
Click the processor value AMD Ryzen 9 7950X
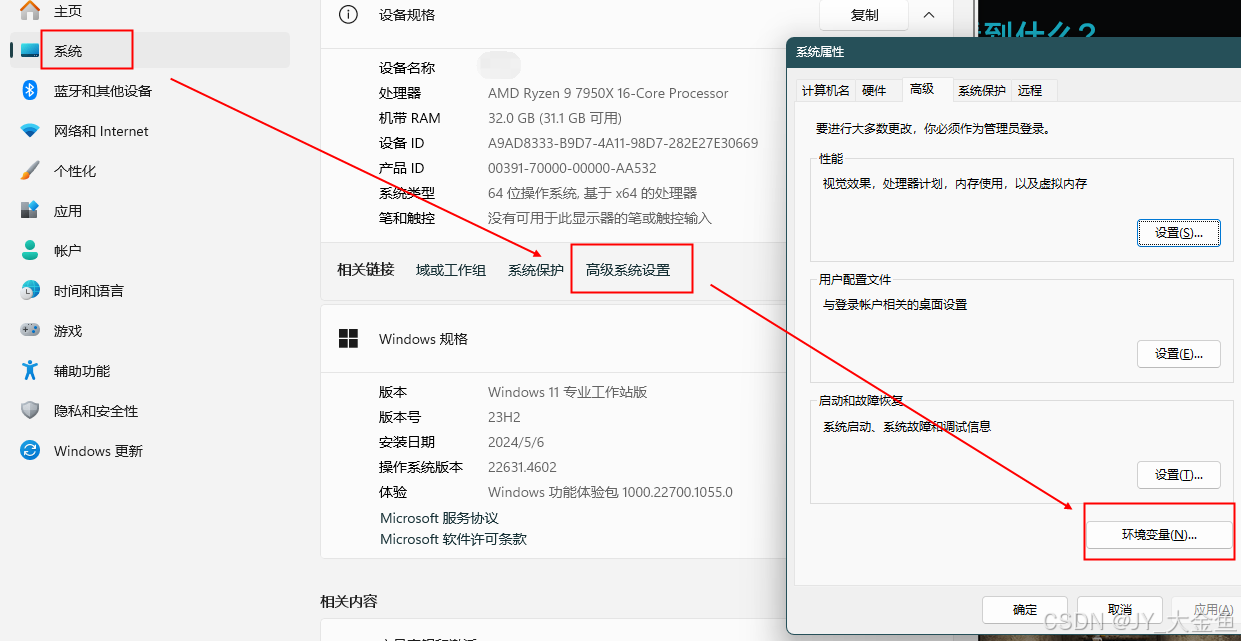[x=608, y=93]
